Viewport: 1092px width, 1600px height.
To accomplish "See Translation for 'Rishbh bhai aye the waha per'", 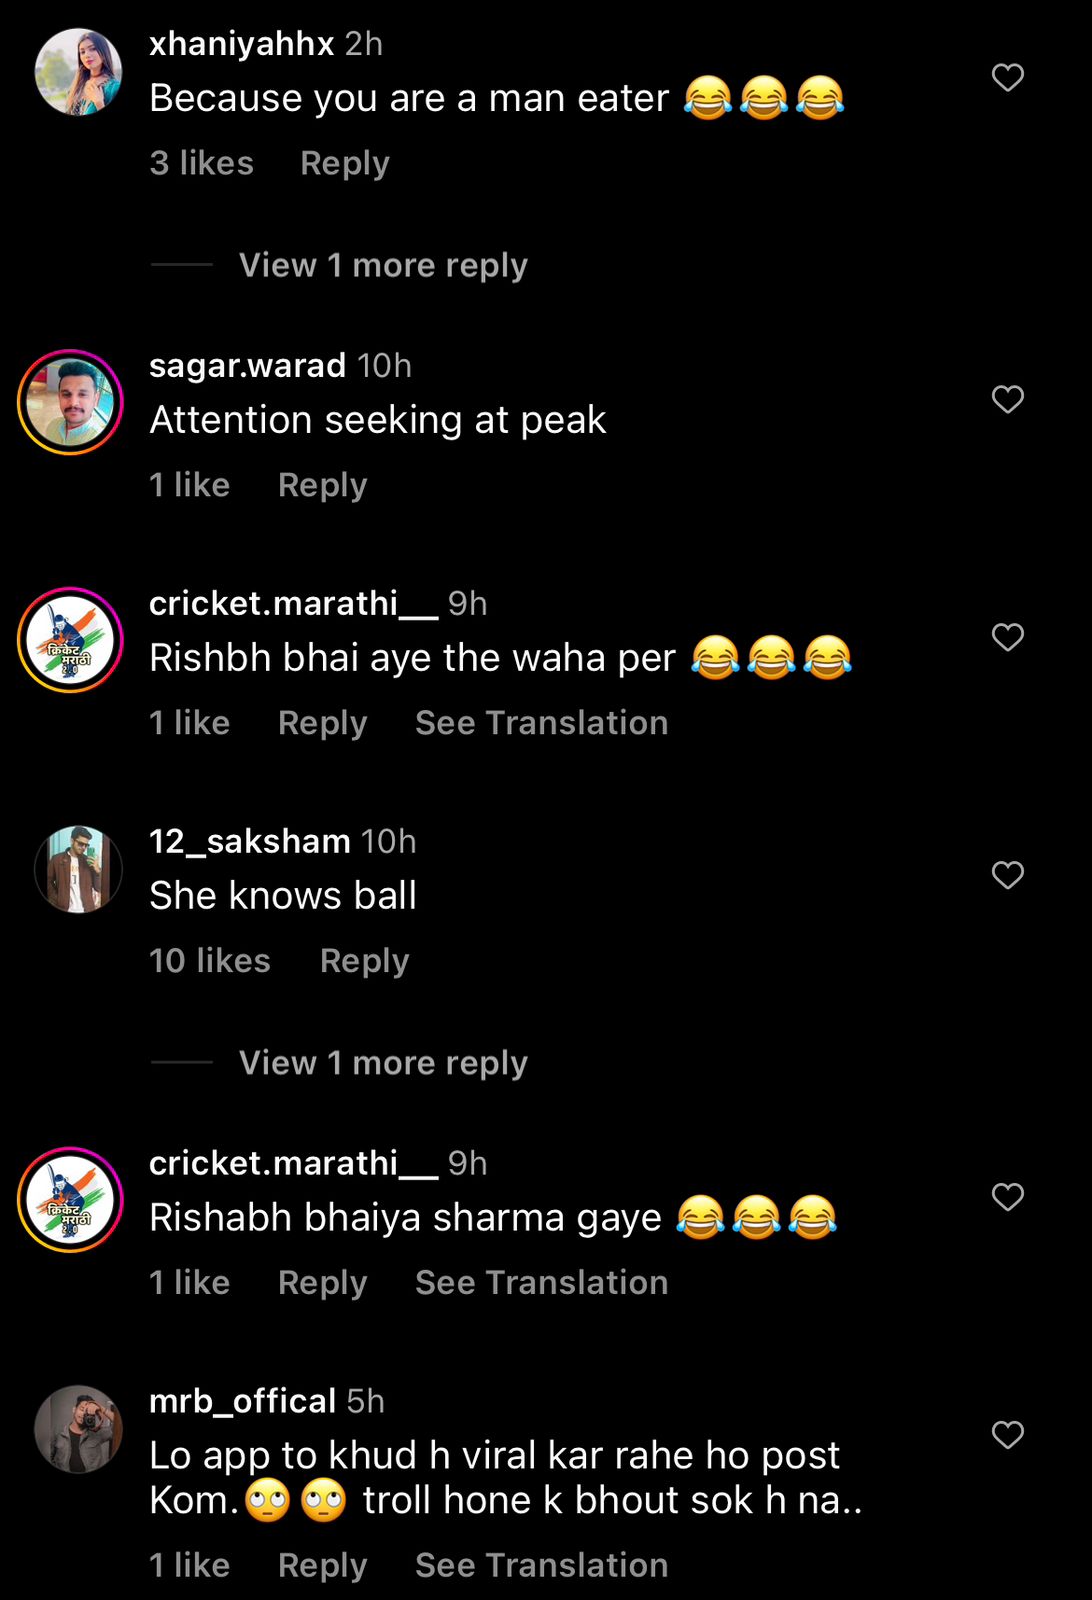I will [542, 723].
